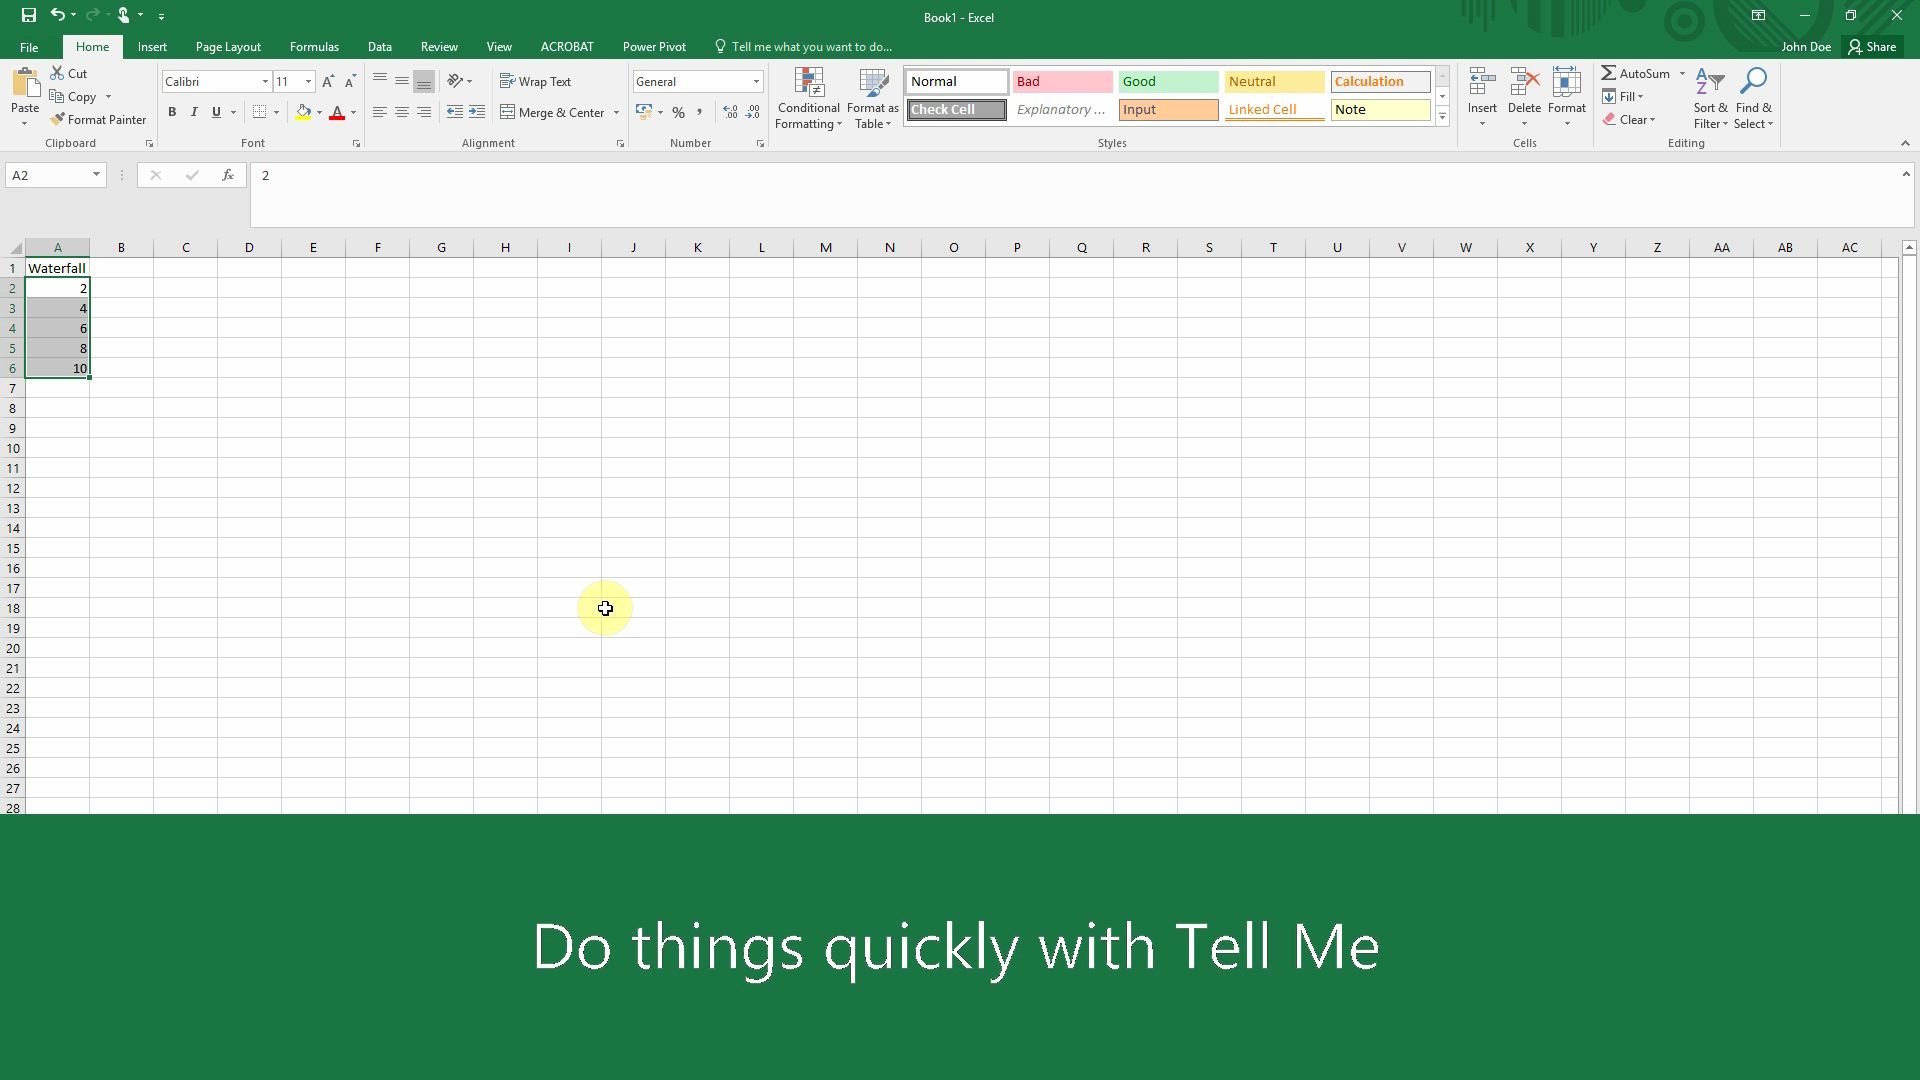Toggle Wrap Text on selected cells
1920x1080 pixels.
(536, 82)
